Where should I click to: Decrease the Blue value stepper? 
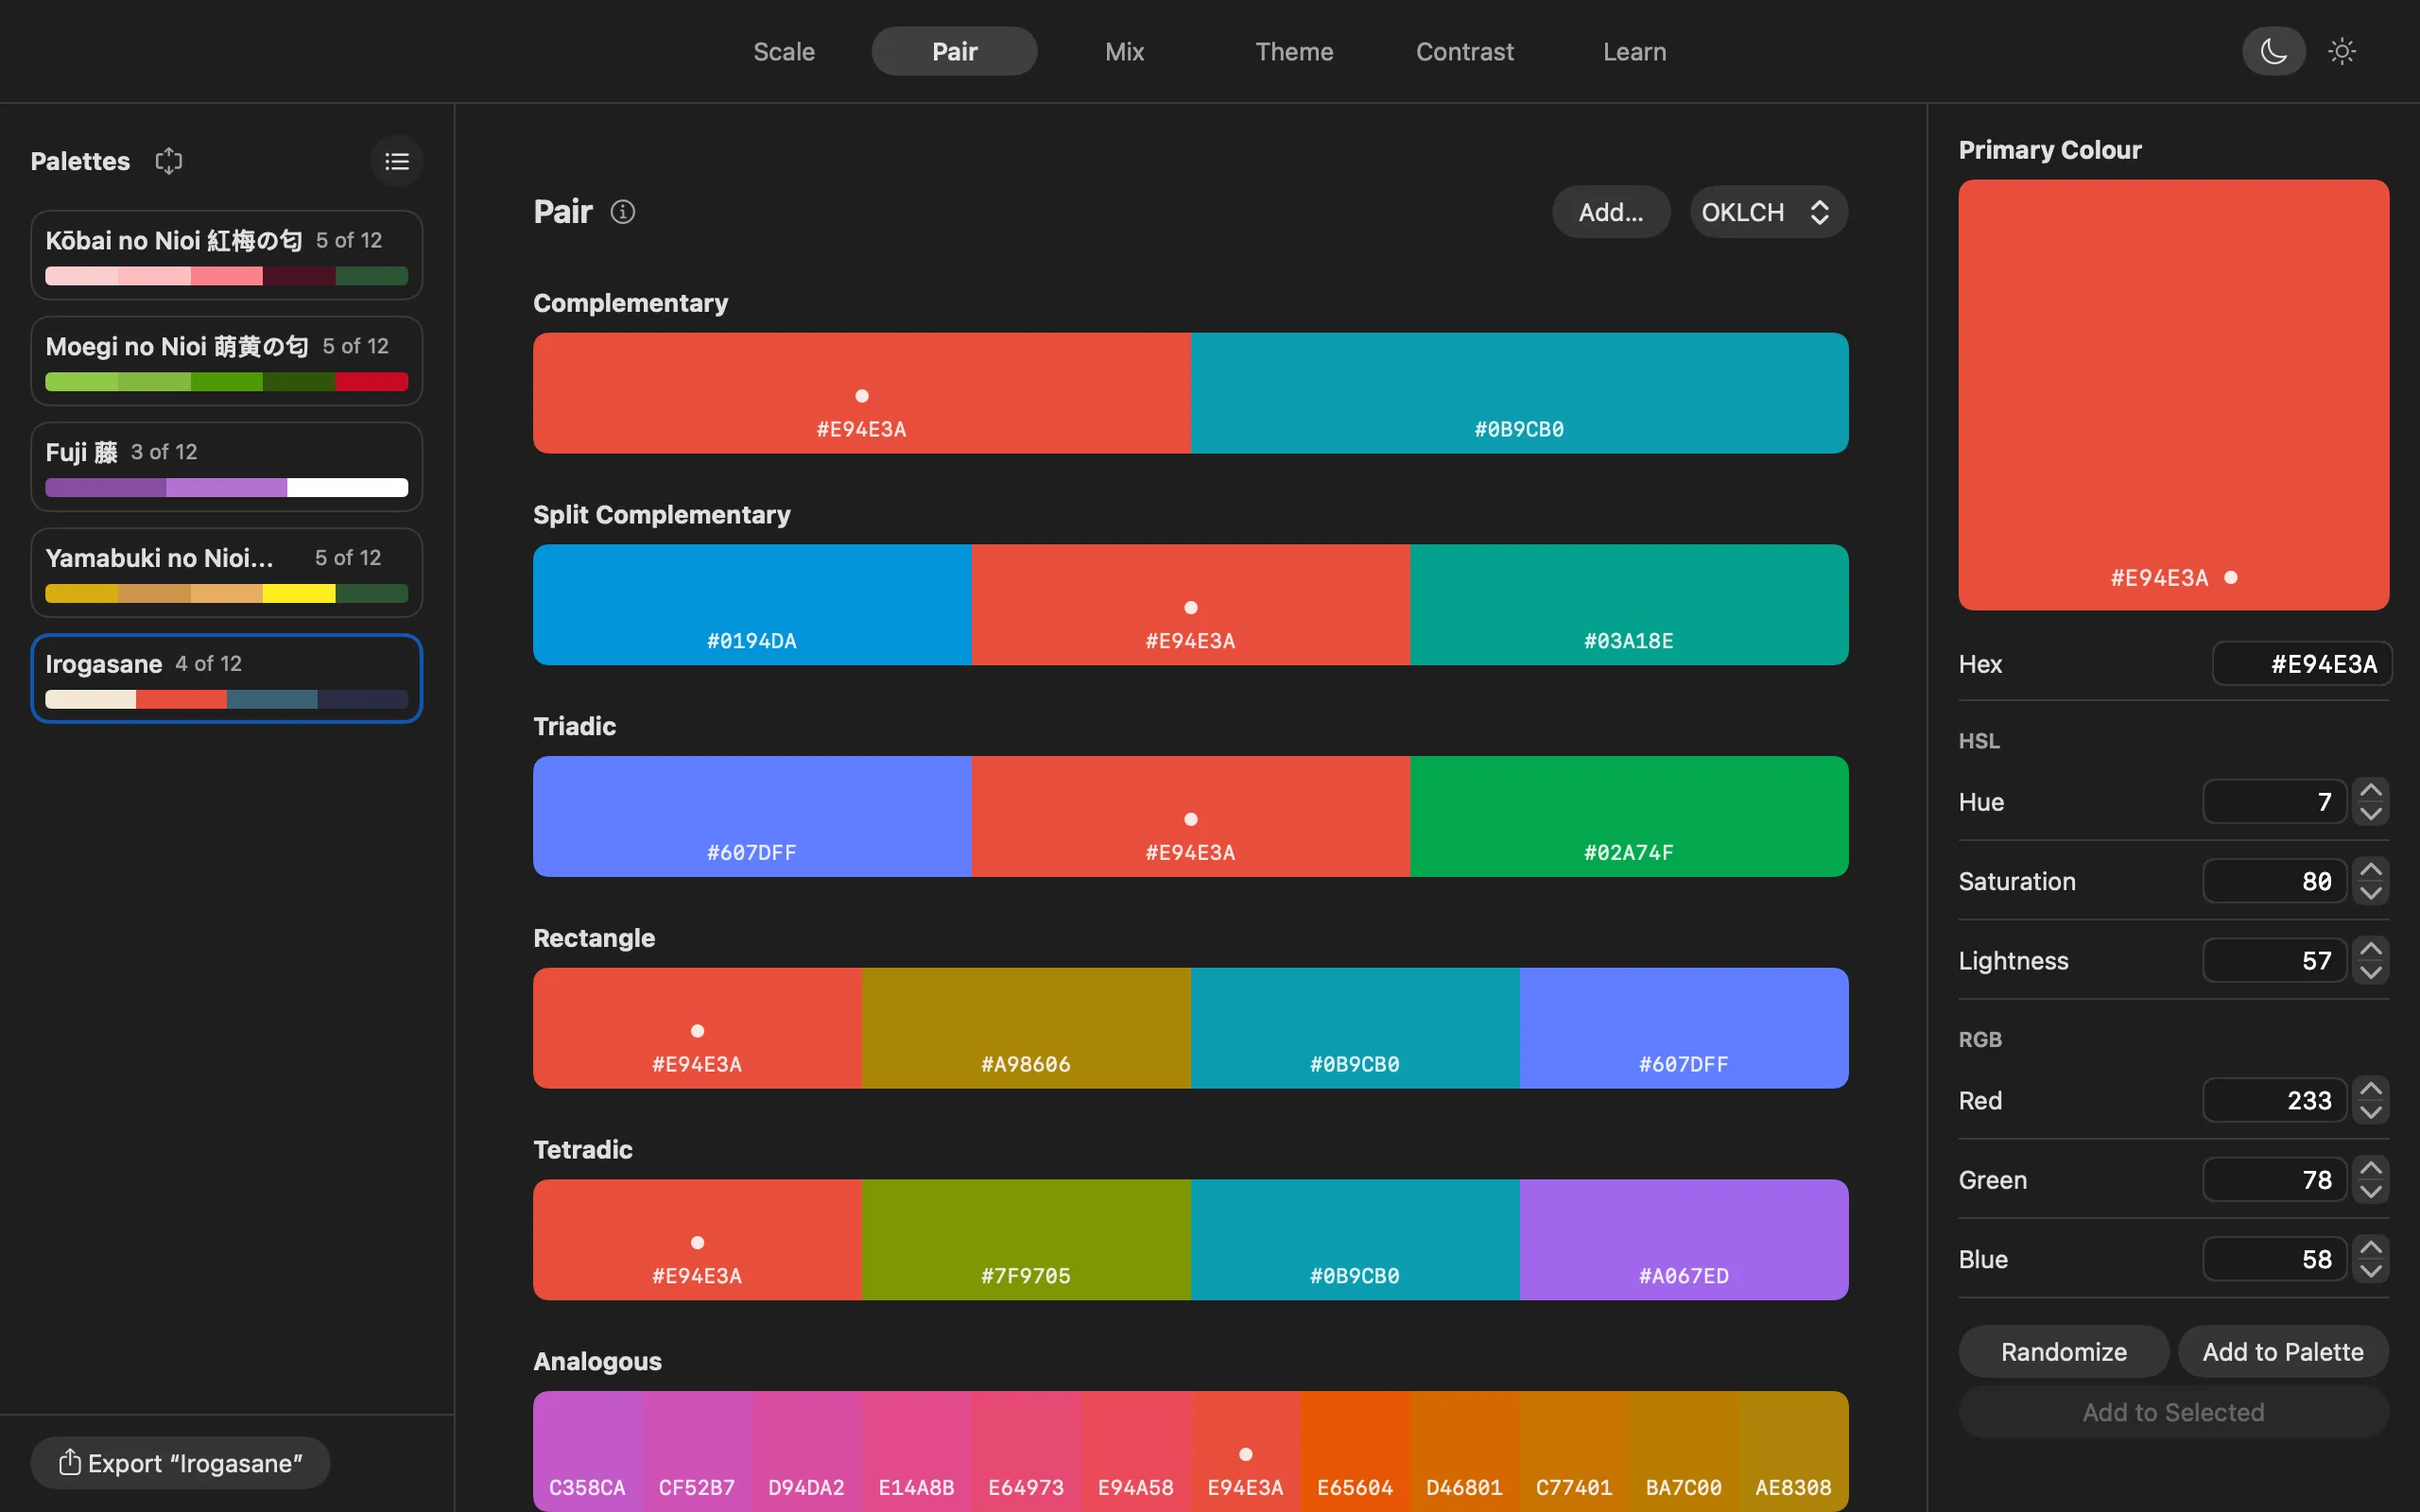[2371, 1271]
